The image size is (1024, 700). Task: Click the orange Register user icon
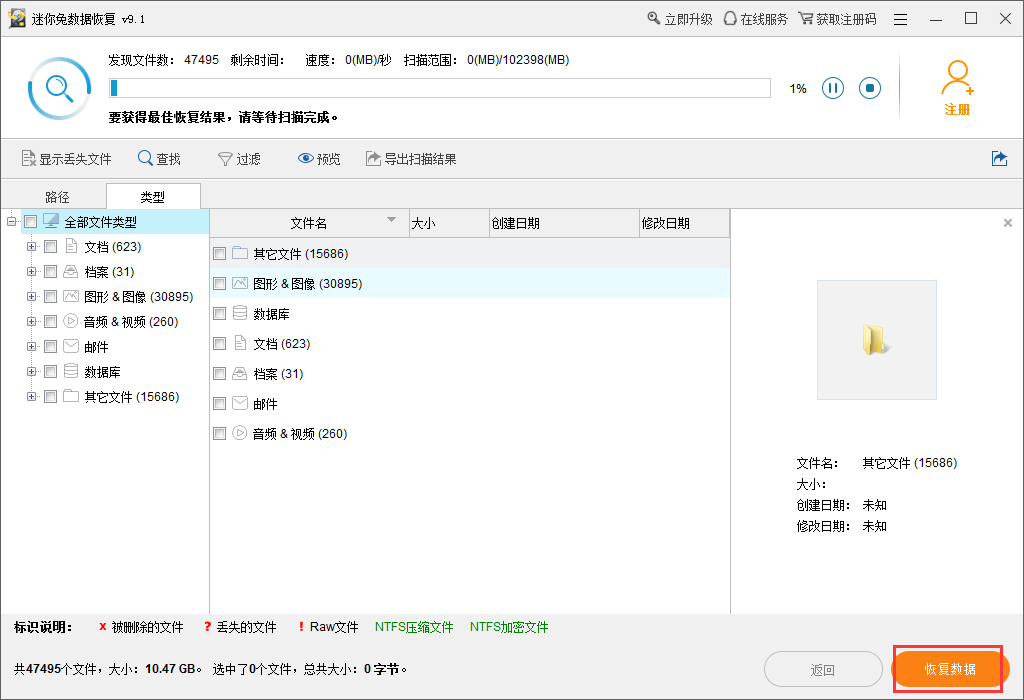point(957,88)
